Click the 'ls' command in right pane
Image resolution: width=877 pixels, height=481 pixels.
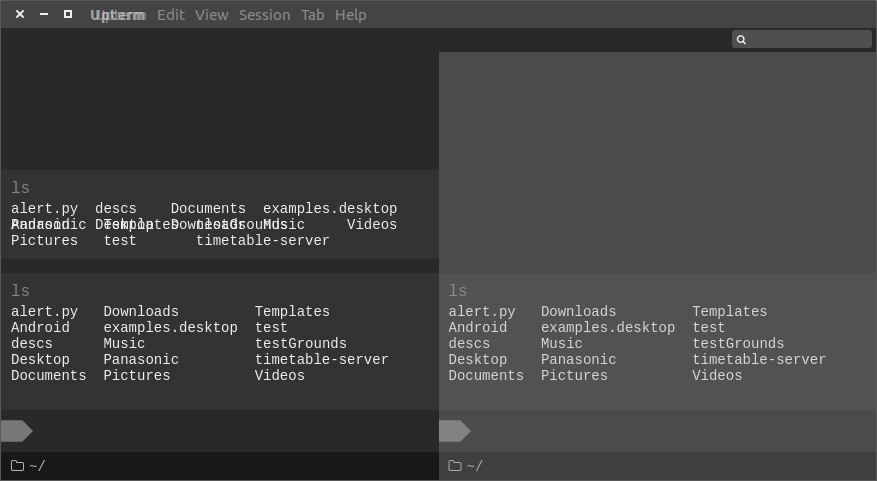458,291
